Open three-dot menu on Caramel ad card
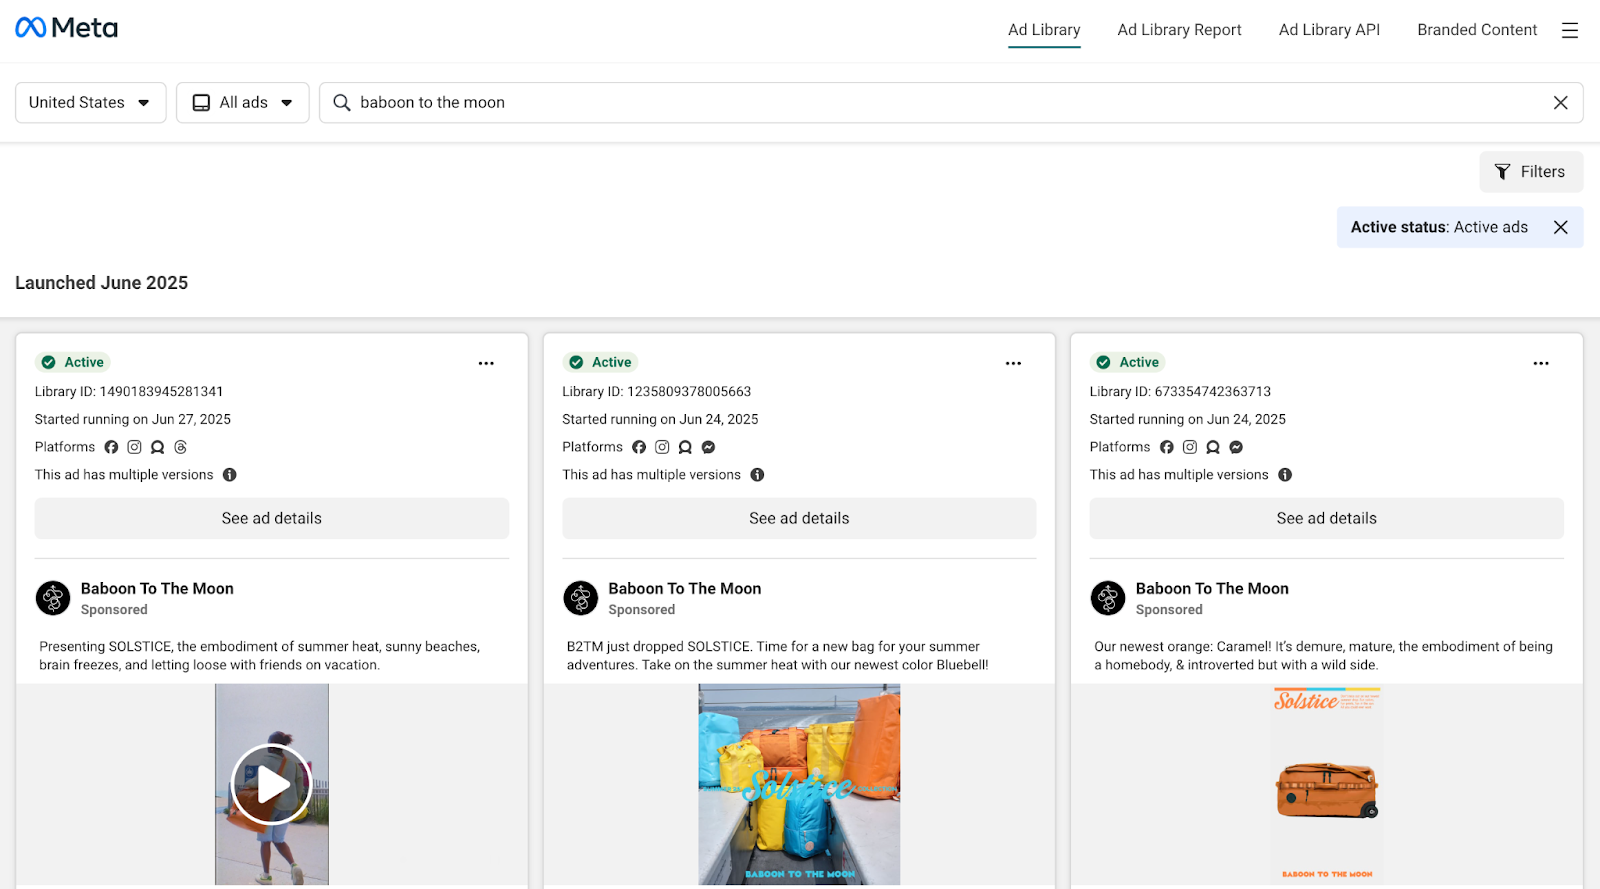Viewport: 1600px width, 889px height. (1541, 363)
